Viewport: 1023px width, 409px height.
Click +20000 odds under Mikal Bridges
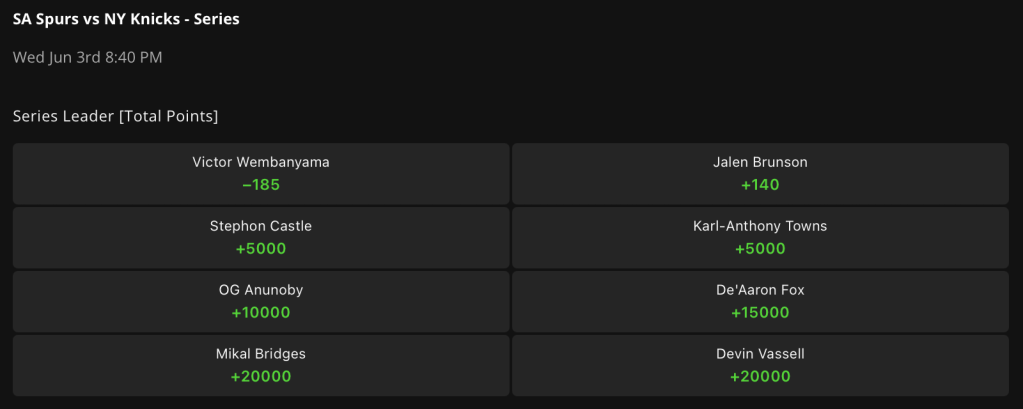[x=261, y=377]
